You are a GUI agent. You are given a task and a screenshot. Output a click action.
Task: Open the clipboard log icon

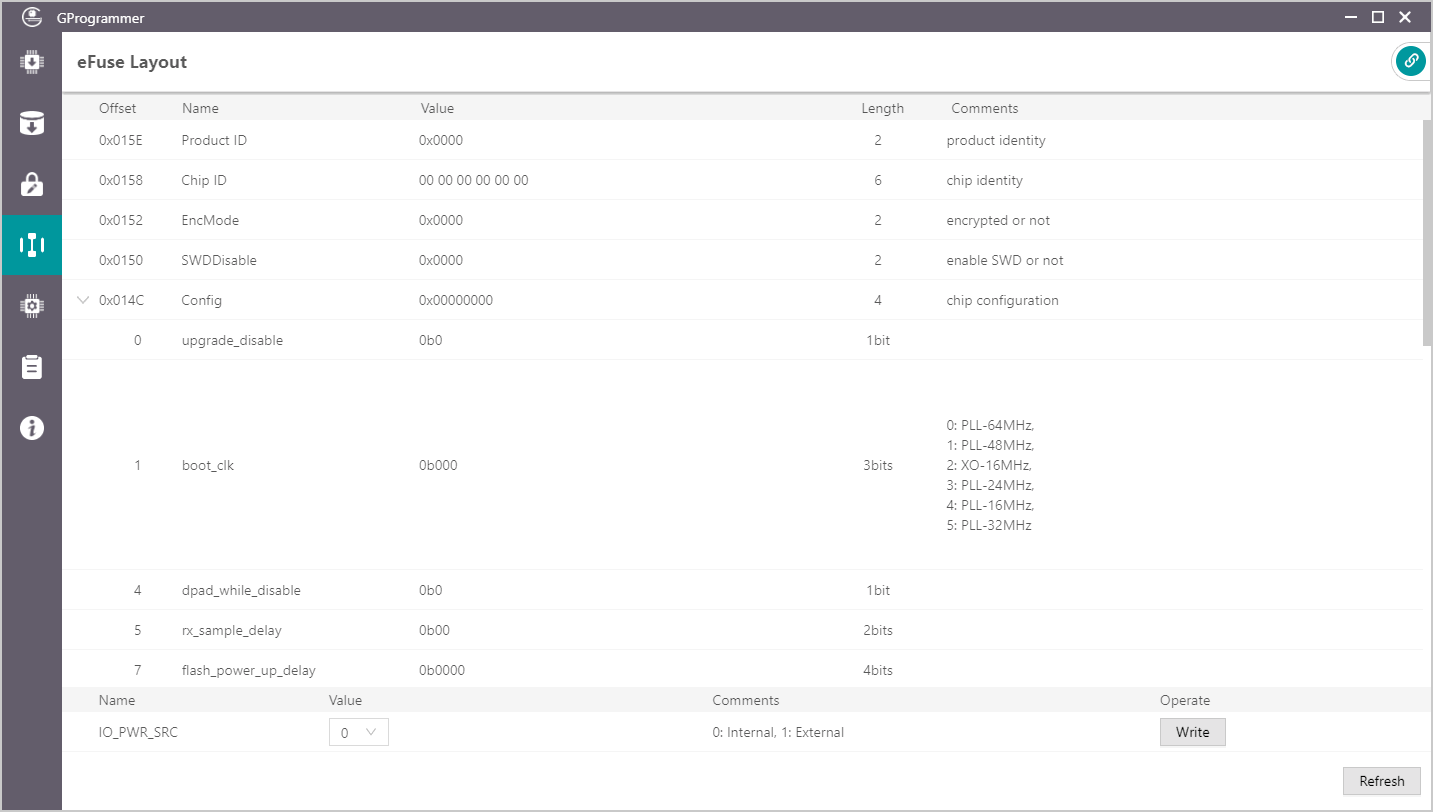(x=32, y=367)
